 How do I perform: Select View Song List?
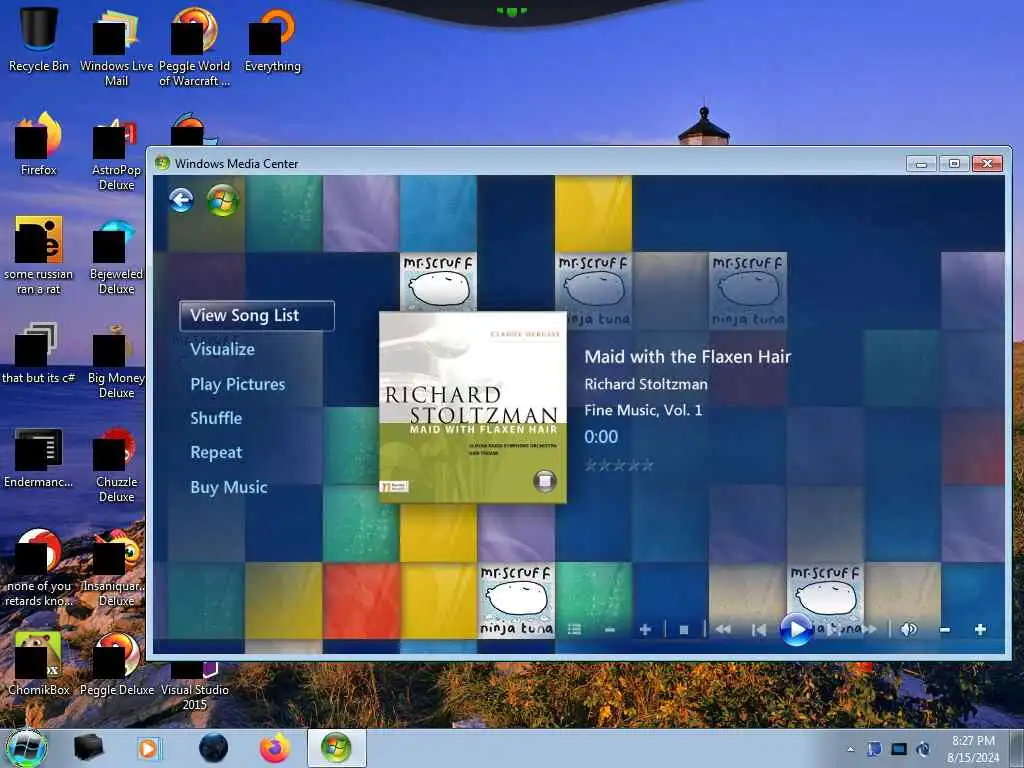point(257,315)
